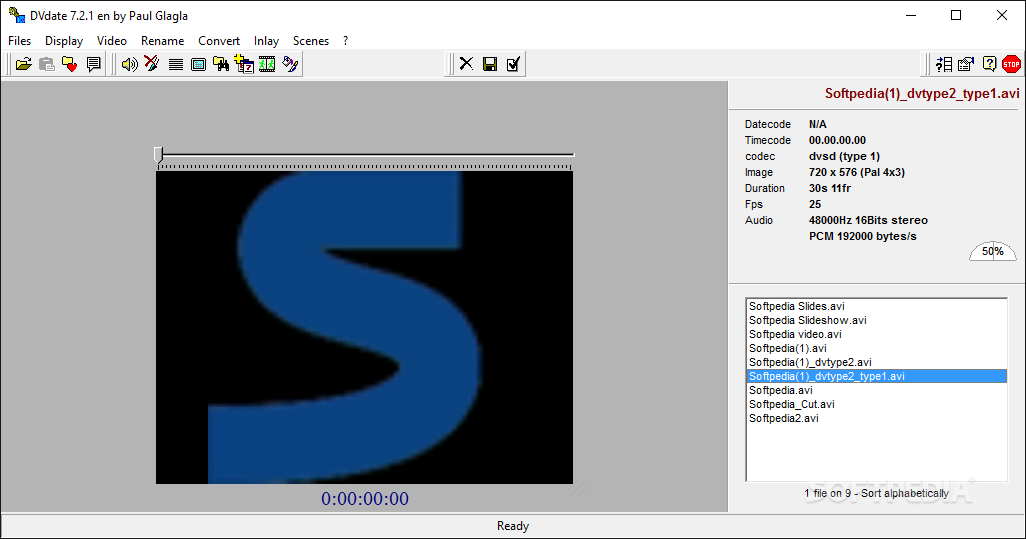Screen dimensions: 1026x539
Task: Select Softpedia Slides.avi in file list
Action: pos(876,306)
